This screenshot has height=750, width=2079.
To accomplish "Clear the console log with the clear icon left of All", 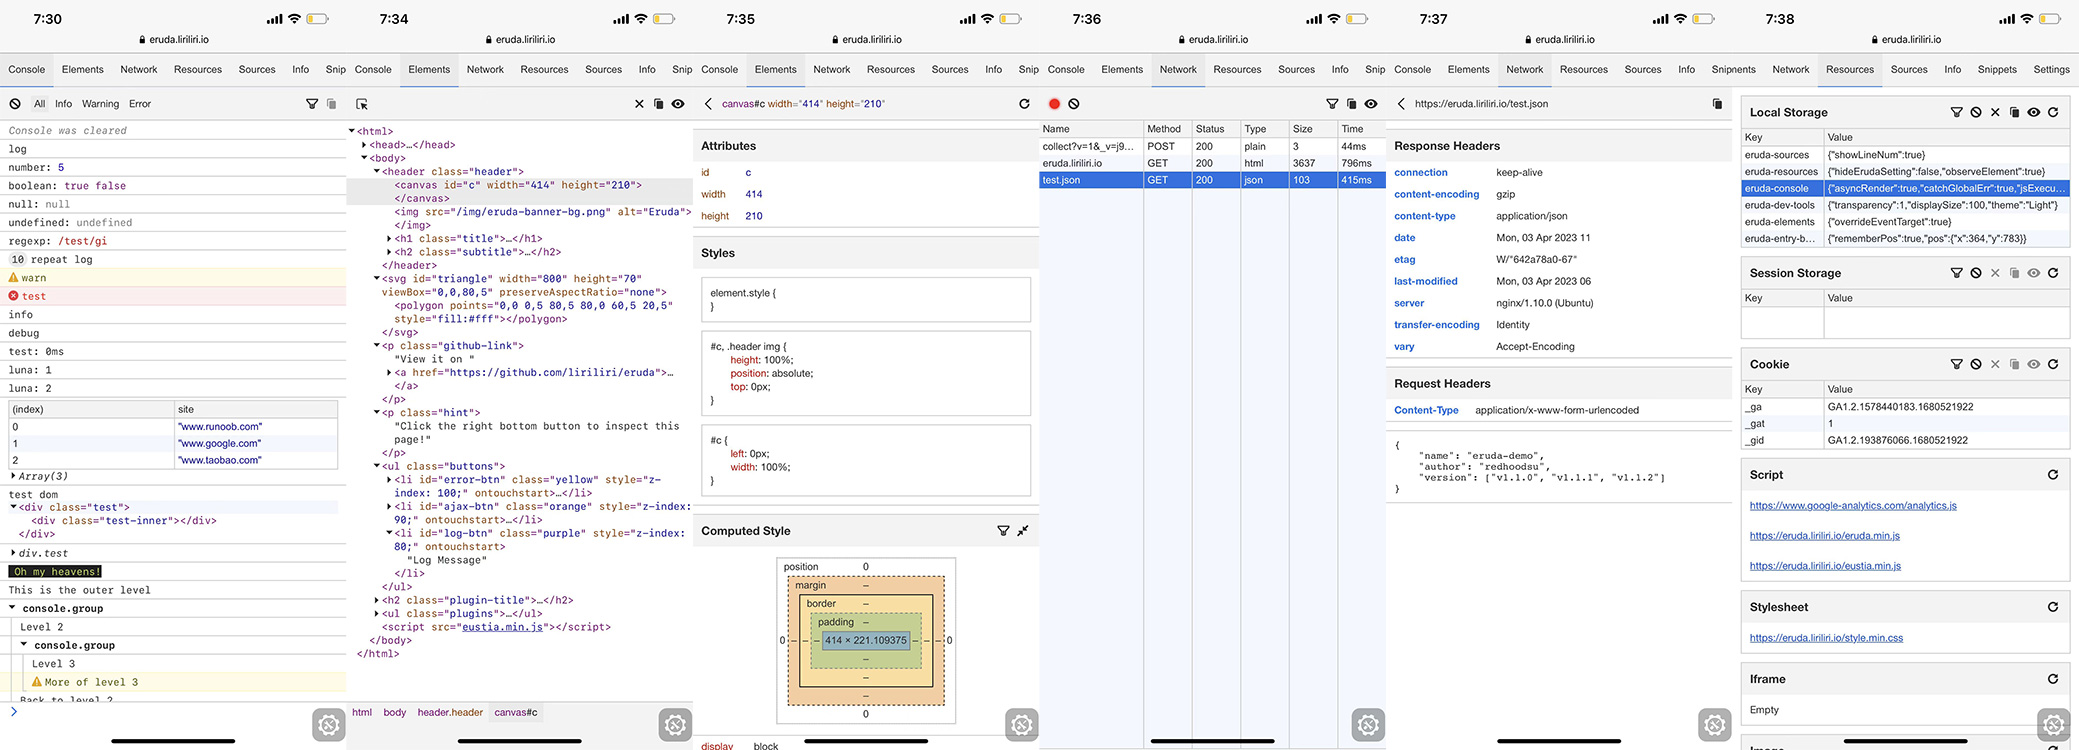I will tap(15, 104).
